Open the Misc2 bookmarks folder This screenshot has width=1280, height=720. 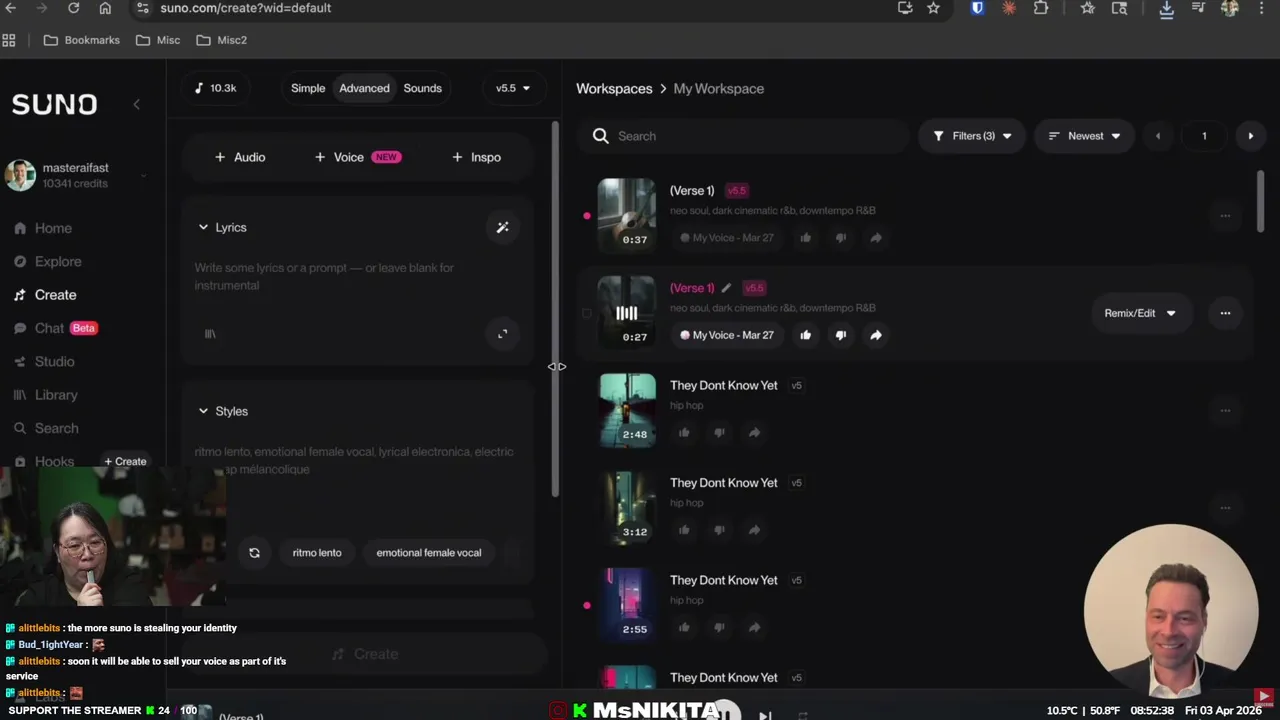pos(222,40)
